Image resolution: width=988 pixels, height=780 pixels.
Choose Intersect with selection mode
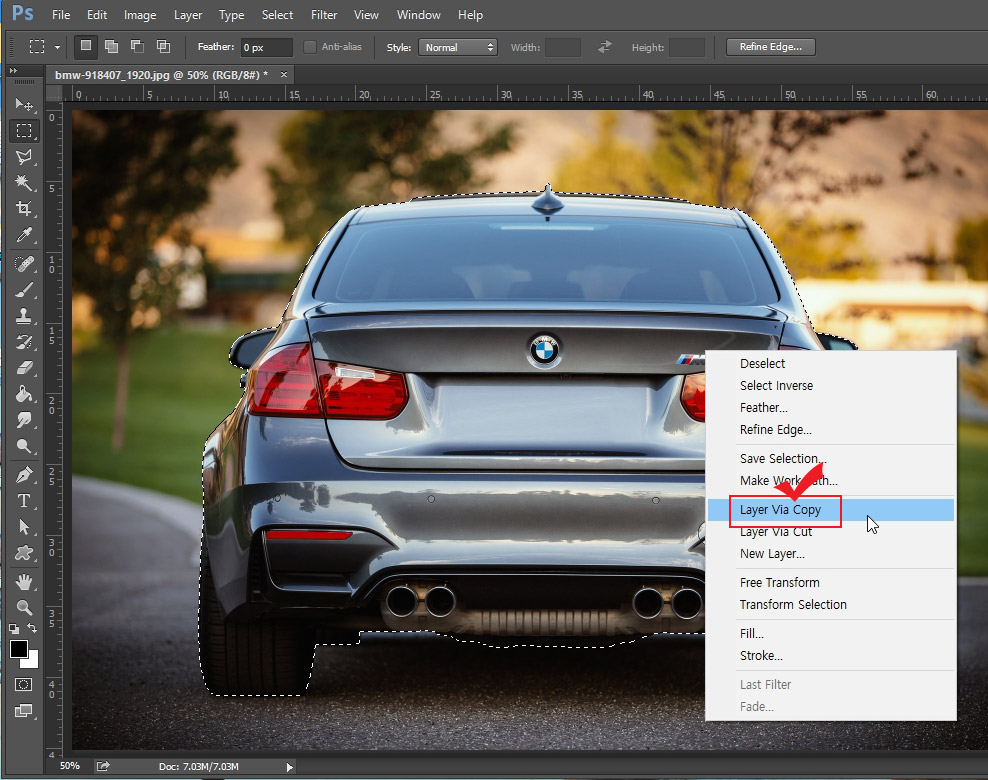click(163, 46)
